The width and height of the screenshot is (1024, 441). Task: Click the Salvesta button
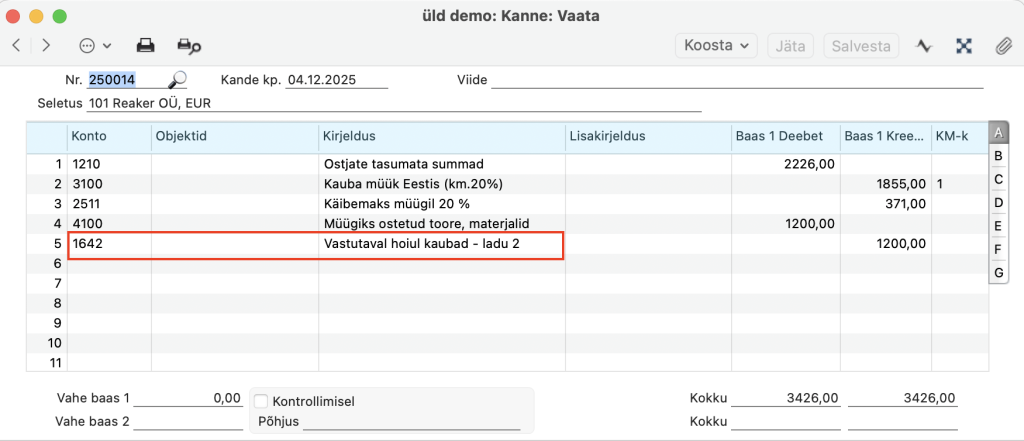tap(861, 45)
